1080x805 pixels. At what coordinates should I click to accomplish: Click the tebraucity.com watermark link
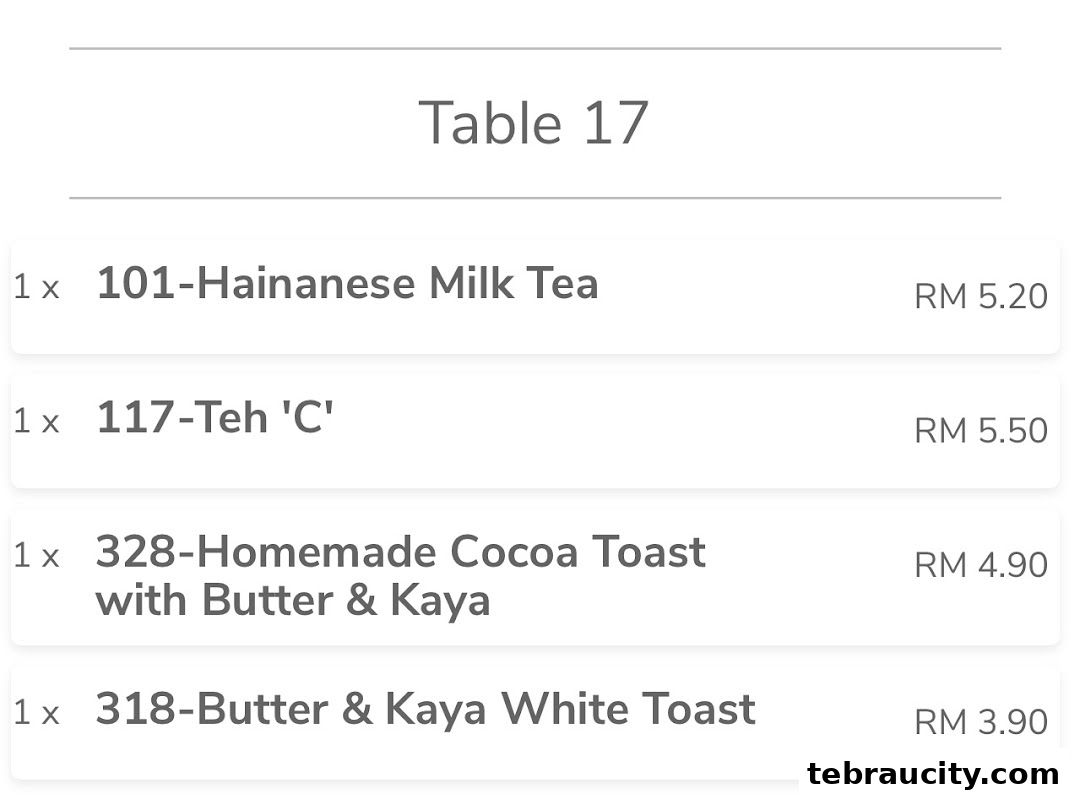(932, 774)
